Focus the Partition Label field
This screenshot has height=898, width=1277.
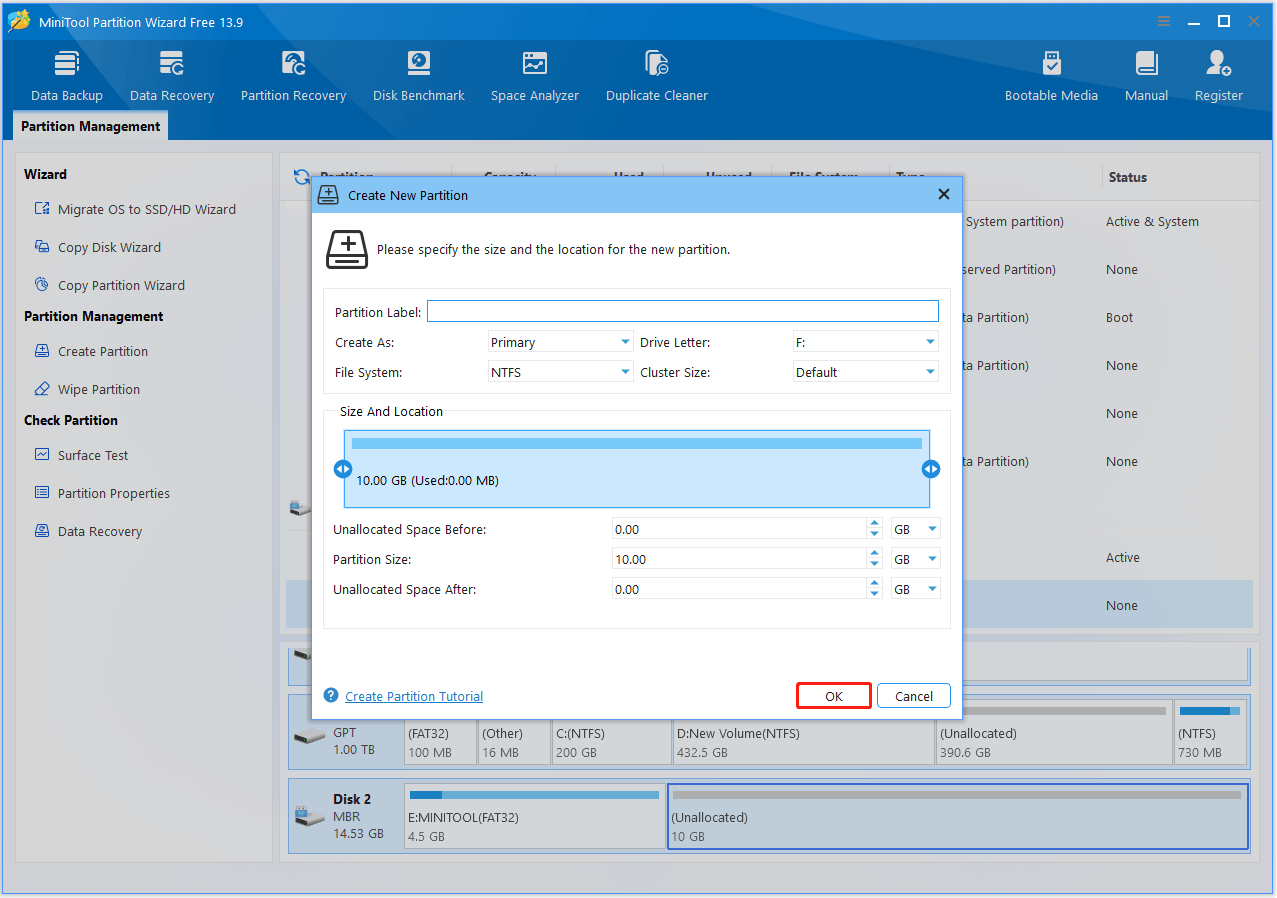click(683, 312)
